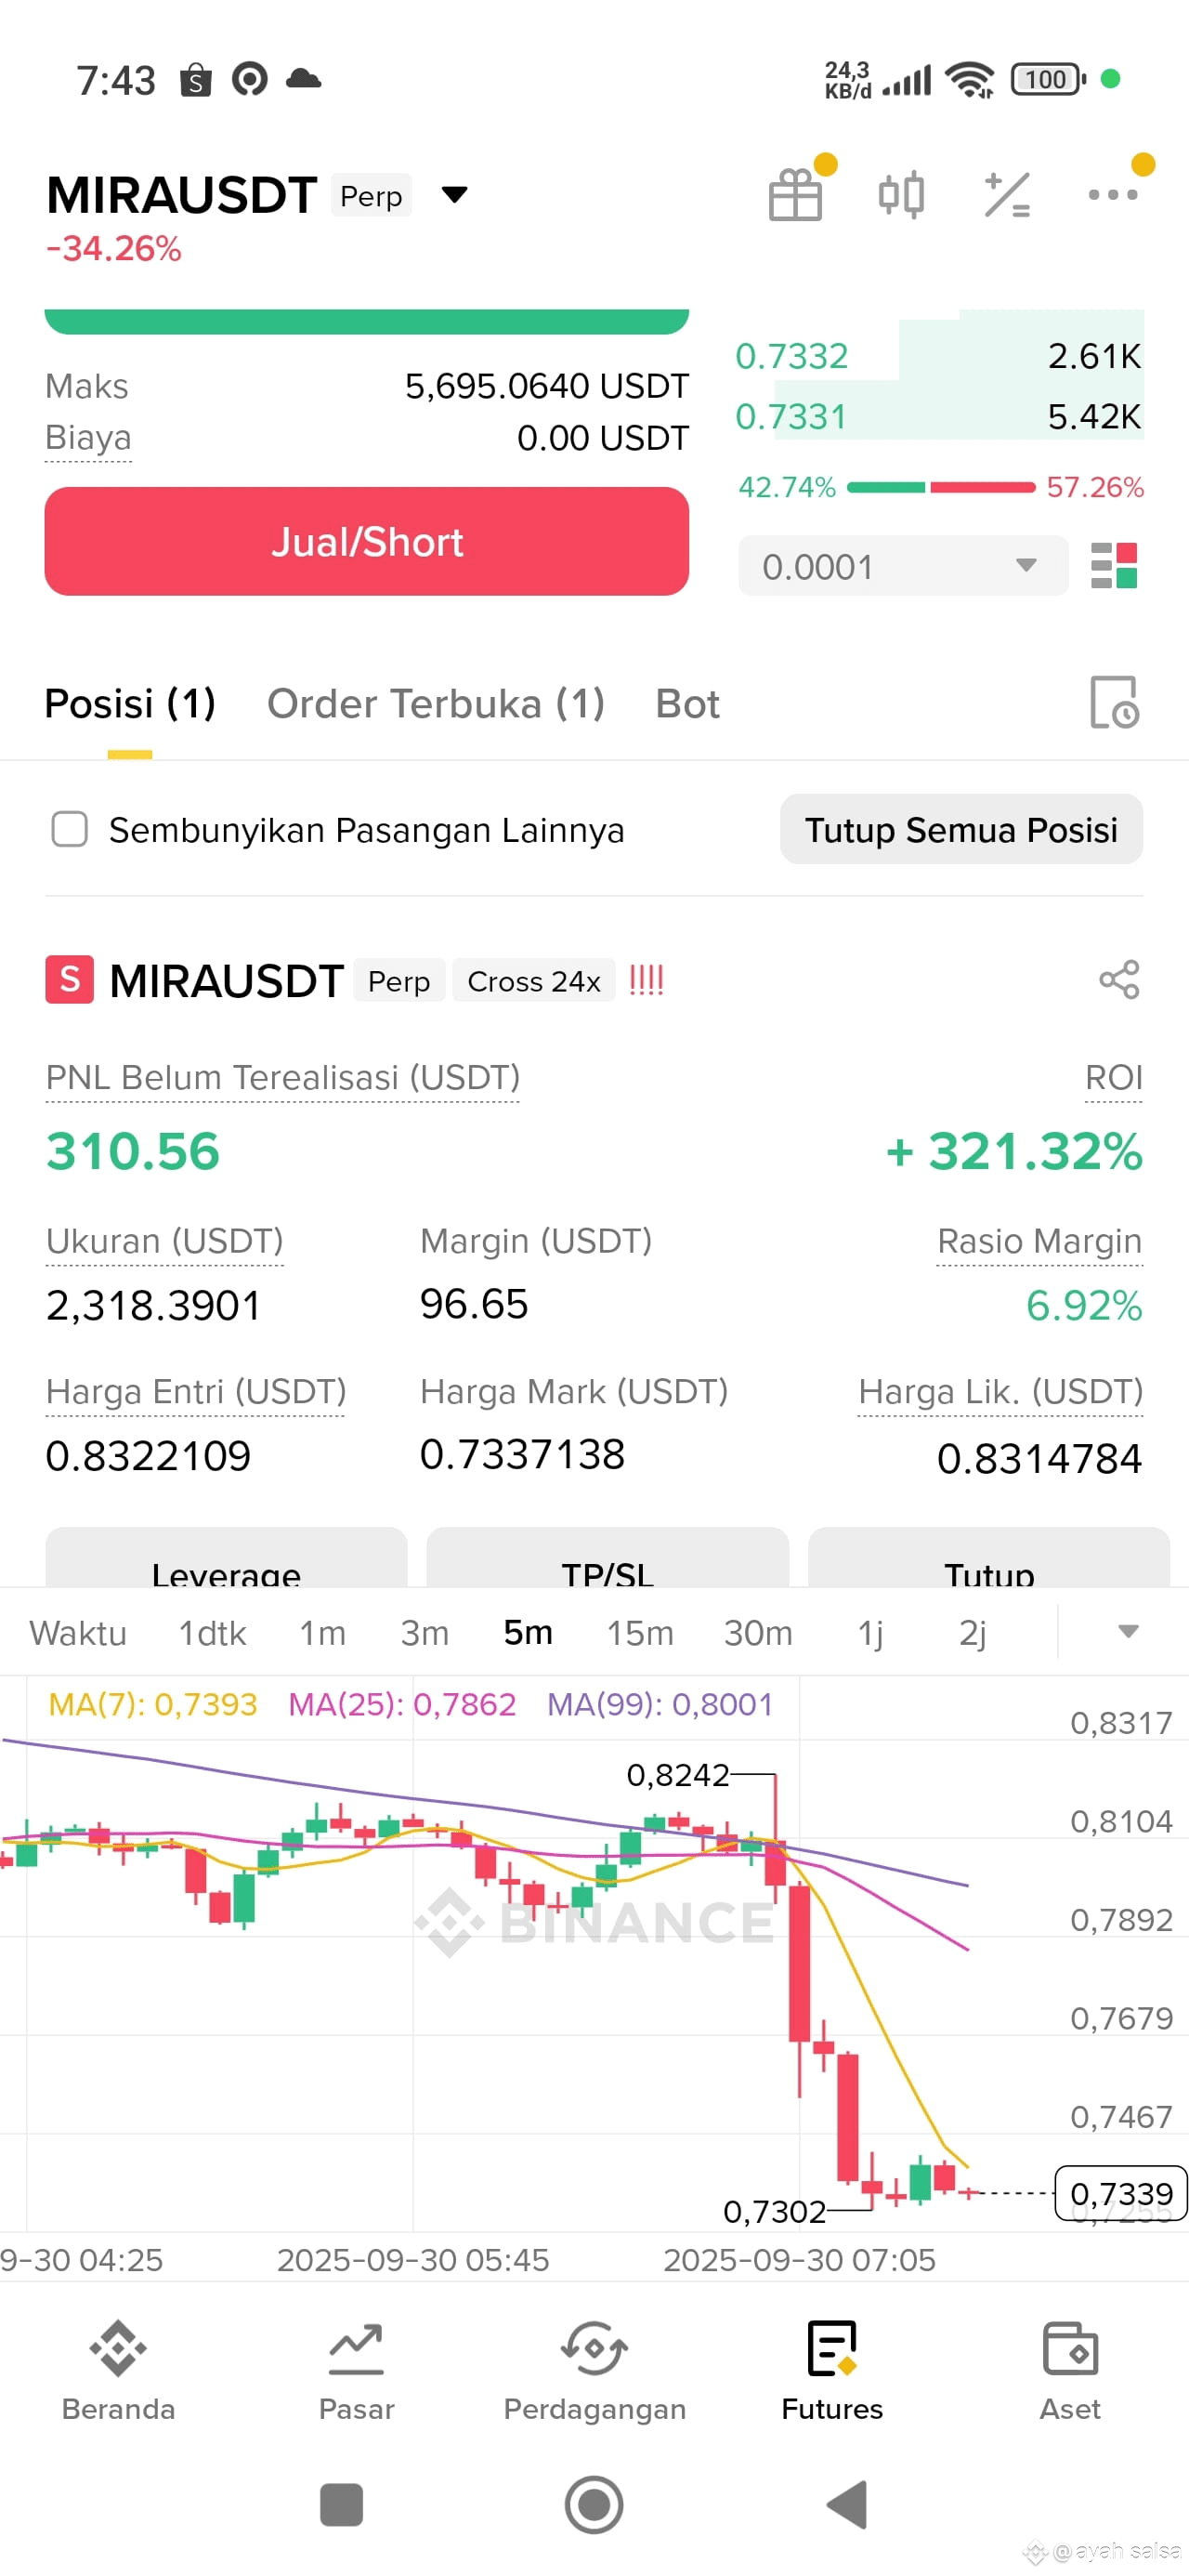Open the 0.0001 price precision dropdown
This screenshot has width=1189, height=2576.
903,566
